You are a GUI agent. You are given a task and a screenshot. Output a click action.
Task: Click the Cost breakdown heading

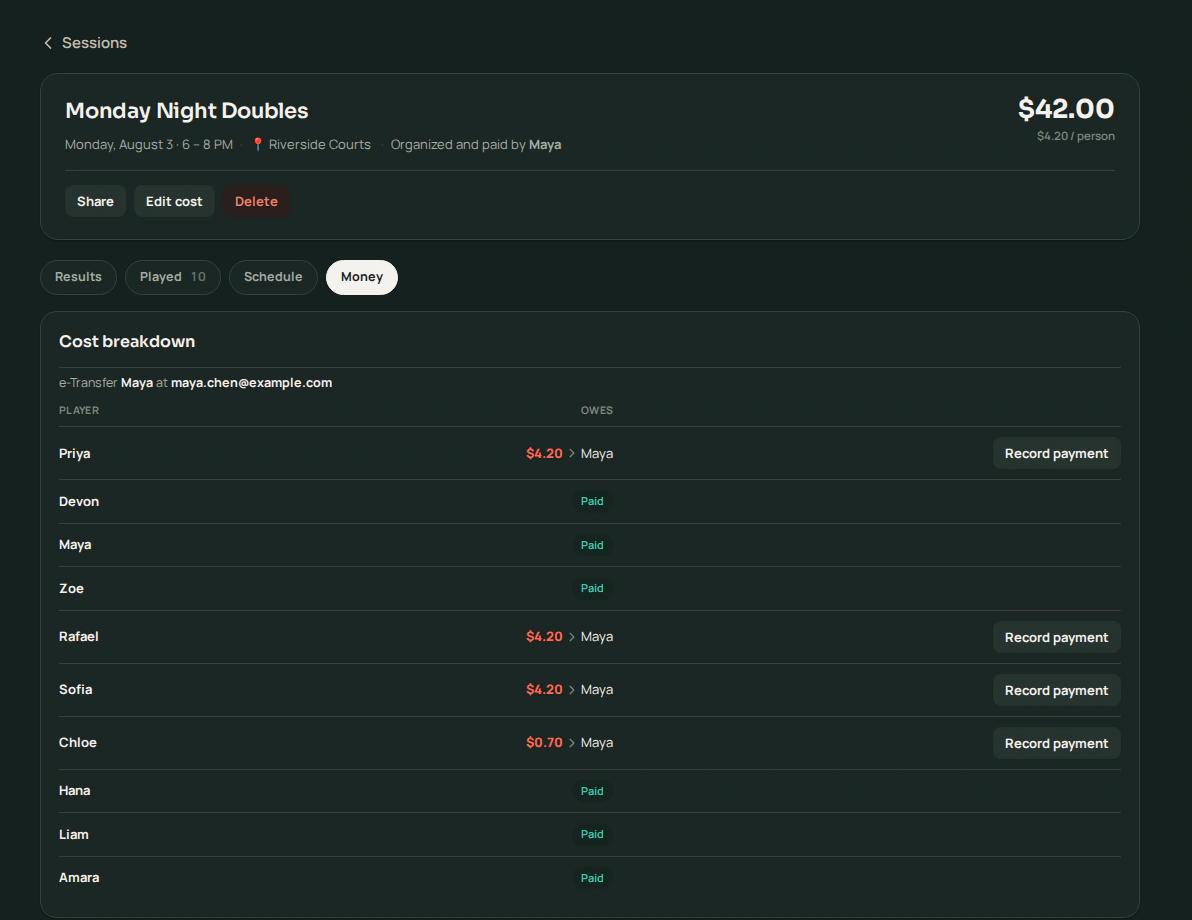click(x=127, y=341)
